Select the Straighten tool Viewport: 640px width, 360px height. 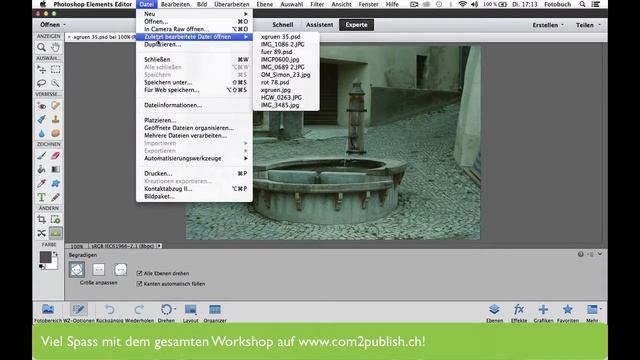pos(56,233)
